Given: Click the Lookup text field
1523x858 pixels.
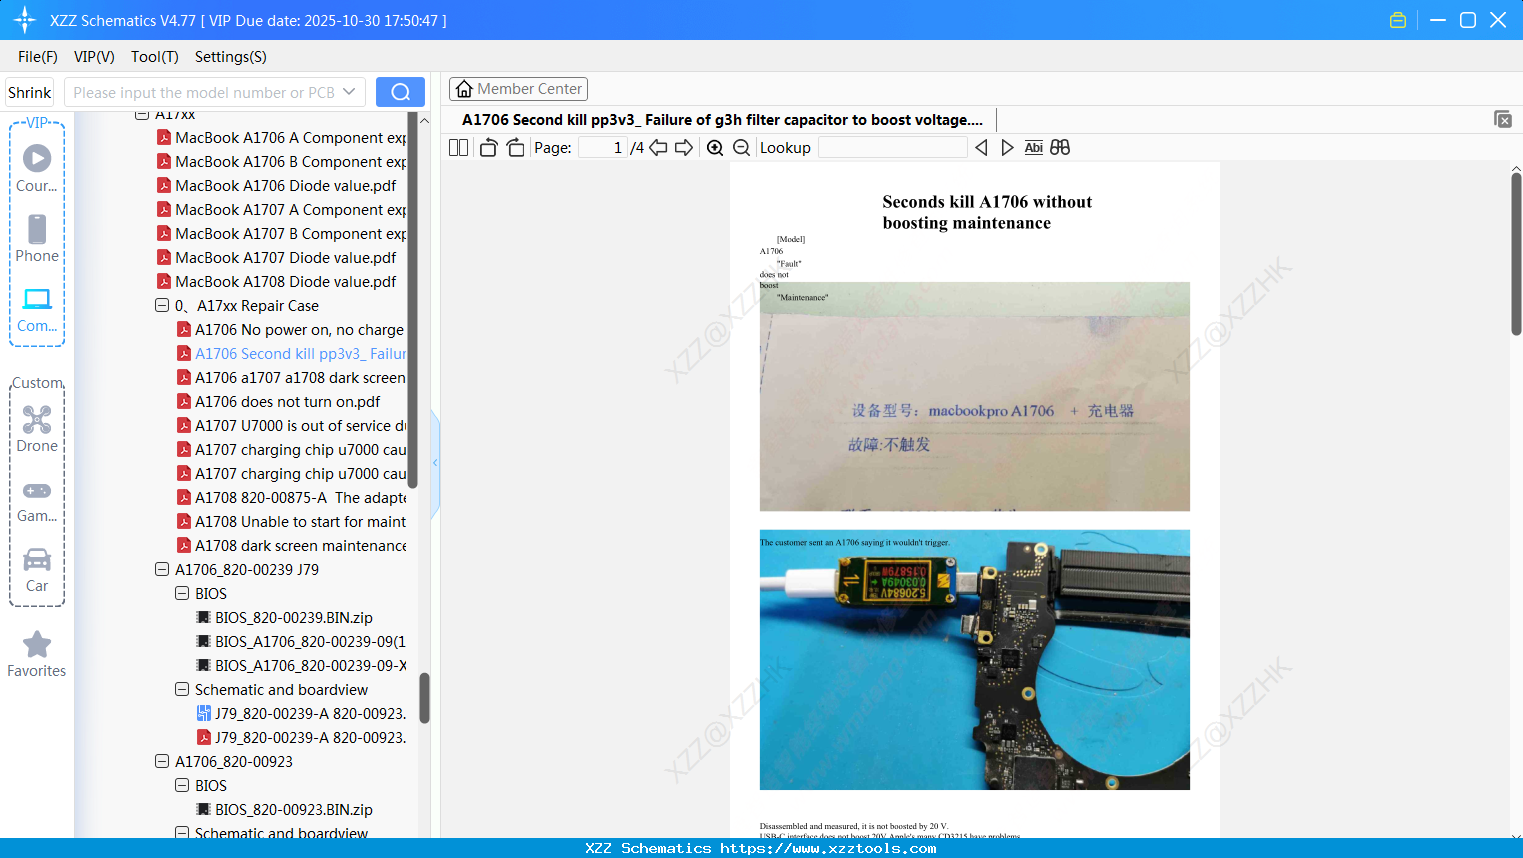Looking at the screenshot, I should point(893,147).
